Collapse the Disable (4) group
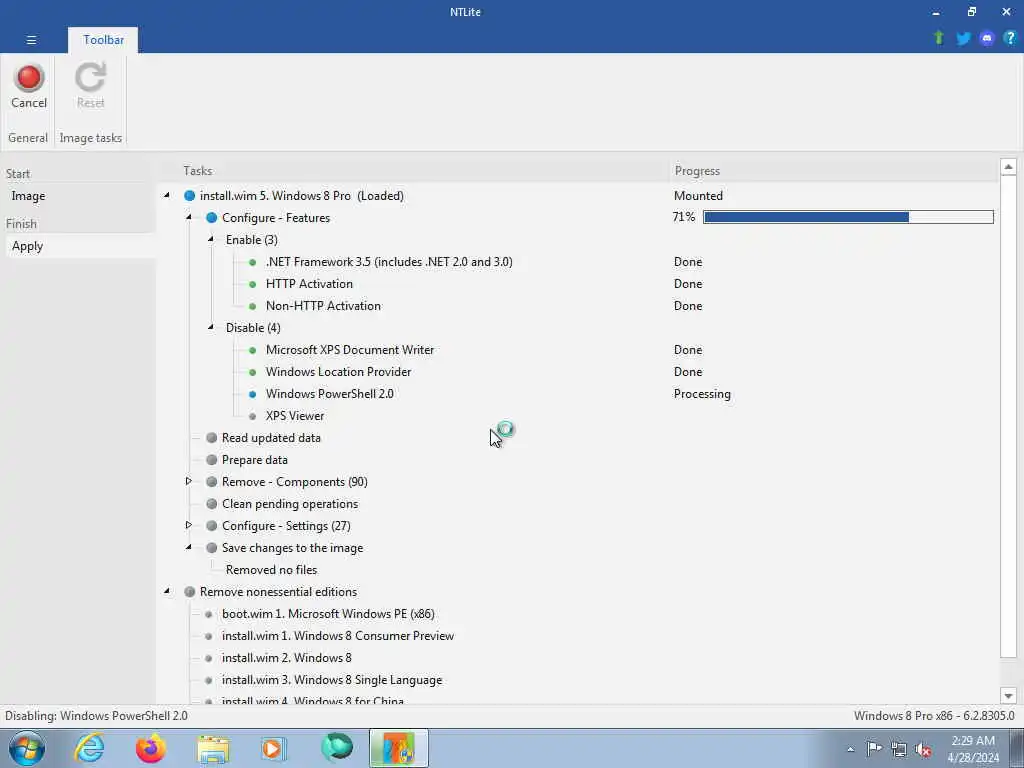This screenshot has height=768, width=1024. [x=211, y=327]
